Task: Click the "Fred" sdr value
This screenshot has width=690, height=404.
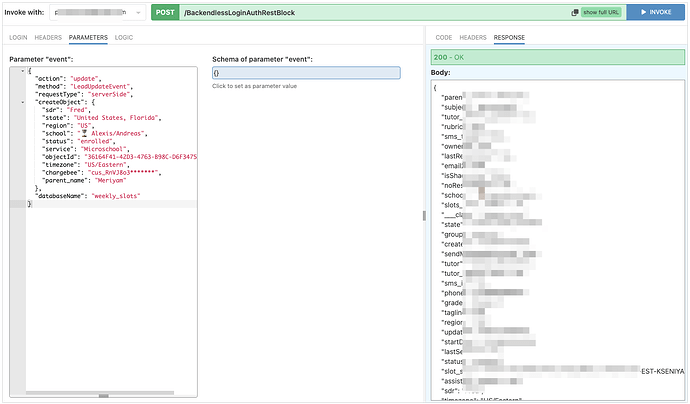Action: [x=77, y=110]
